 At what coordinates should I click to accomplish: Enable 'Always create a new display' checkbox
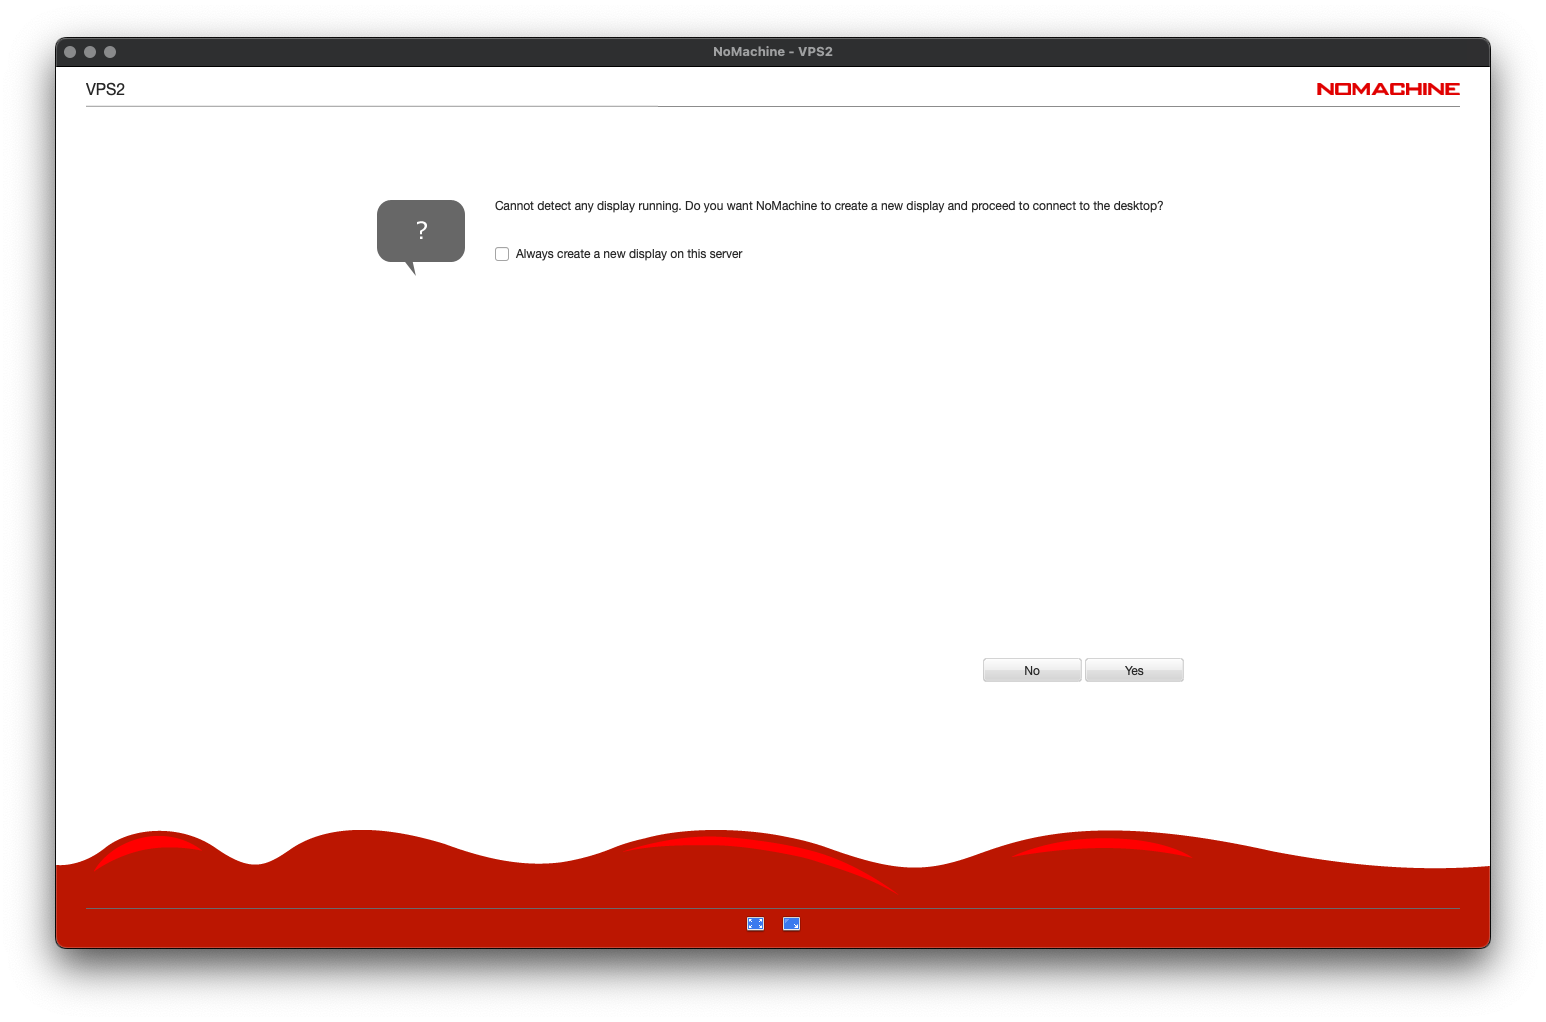[x=502, y=254]
